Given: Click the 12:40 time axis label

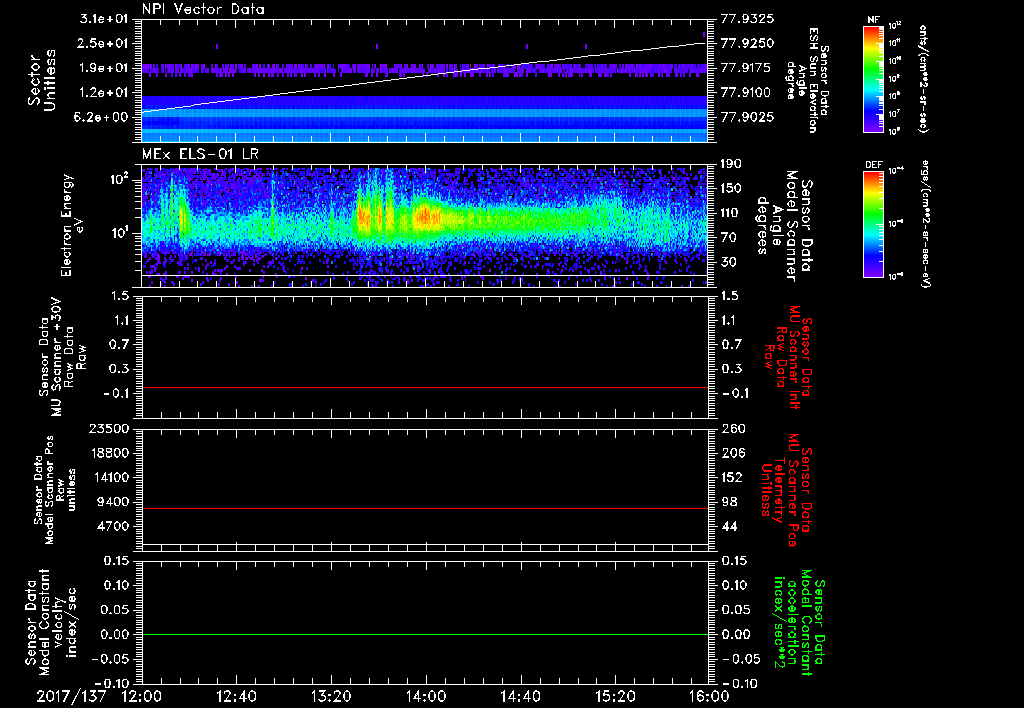Looking at the screenshot, I should (237, 695).
